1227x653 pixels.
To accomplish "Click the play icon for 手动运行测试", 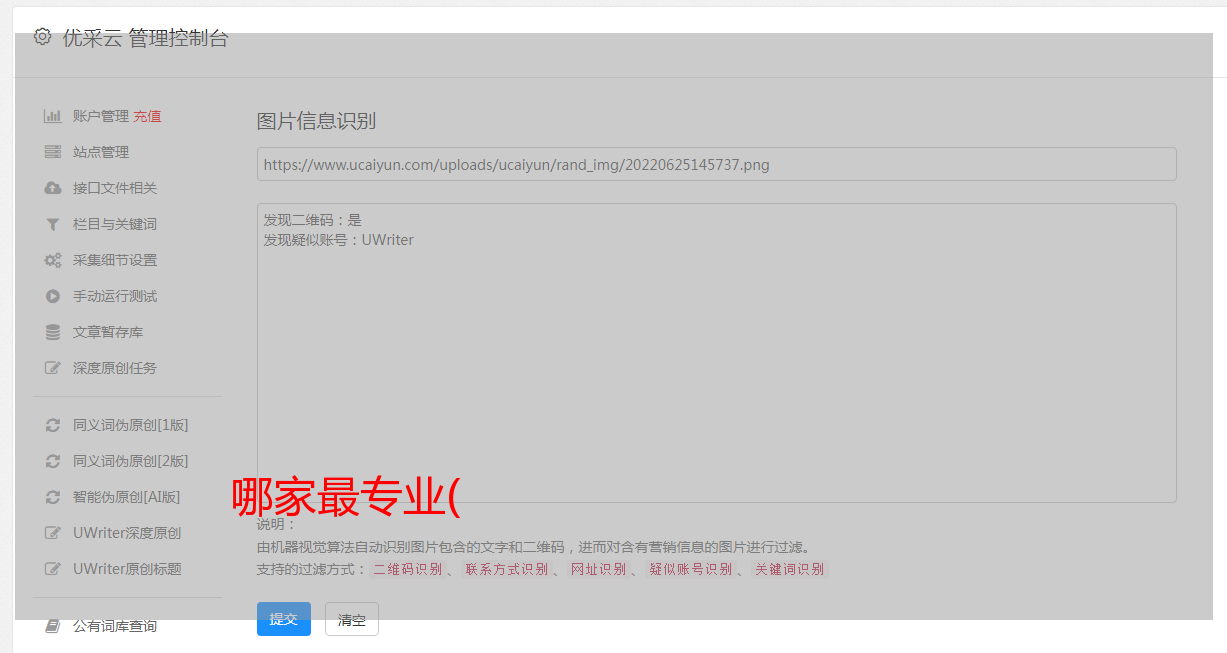I will 53,296.
